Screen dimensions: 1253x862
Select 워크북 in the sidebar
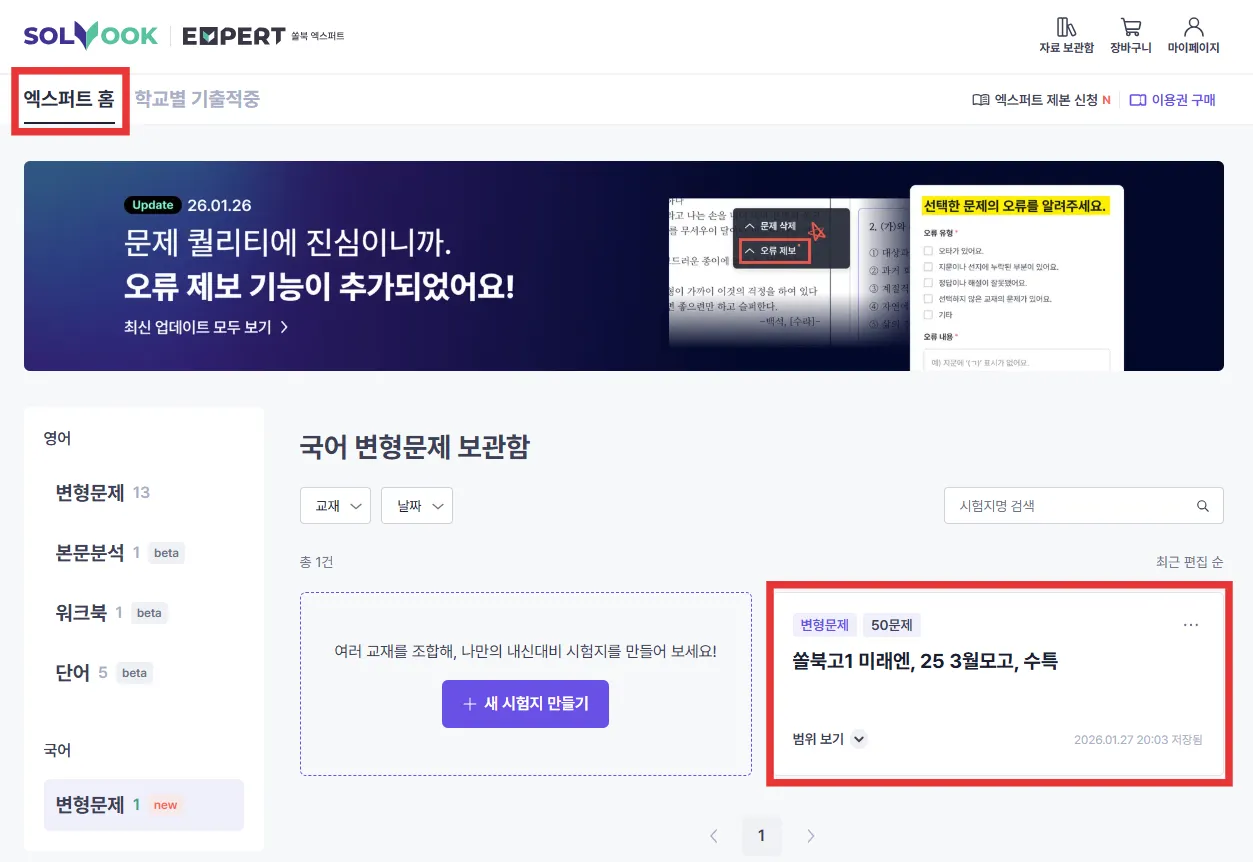(x=111, y=612)
